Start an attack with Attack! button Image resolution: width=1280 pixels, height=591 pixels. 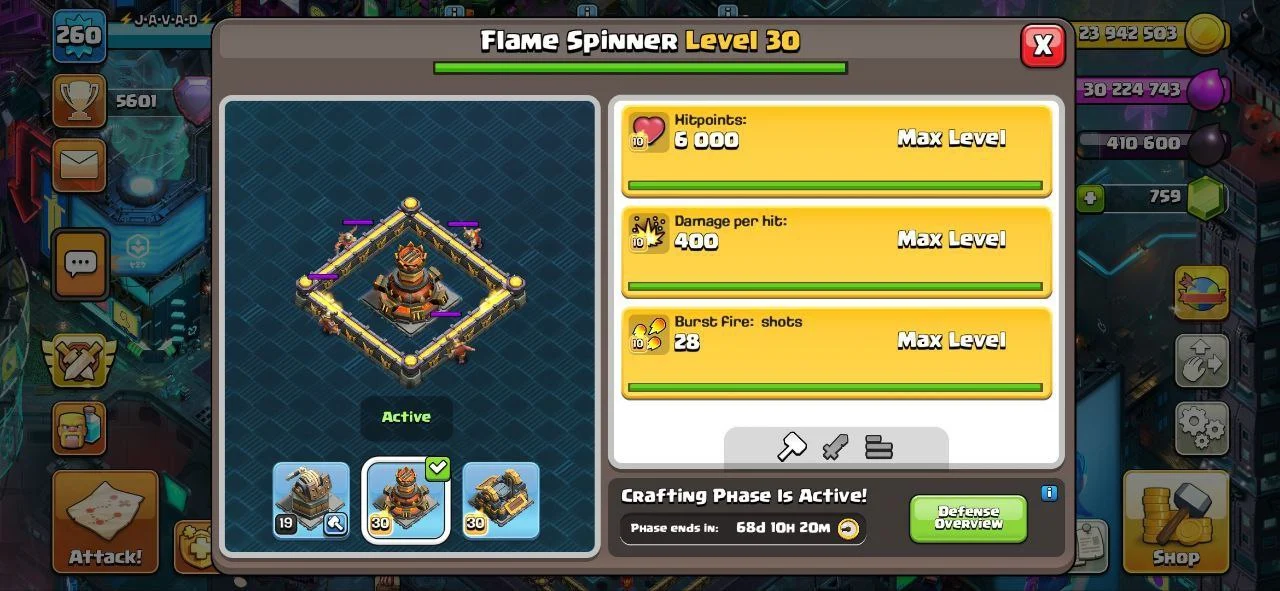[106, 522]
